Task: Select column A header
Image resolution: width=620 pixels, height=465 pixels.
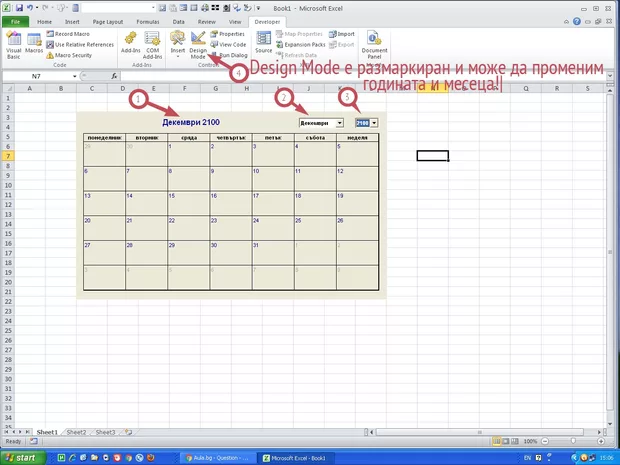Action: point(30,89)
